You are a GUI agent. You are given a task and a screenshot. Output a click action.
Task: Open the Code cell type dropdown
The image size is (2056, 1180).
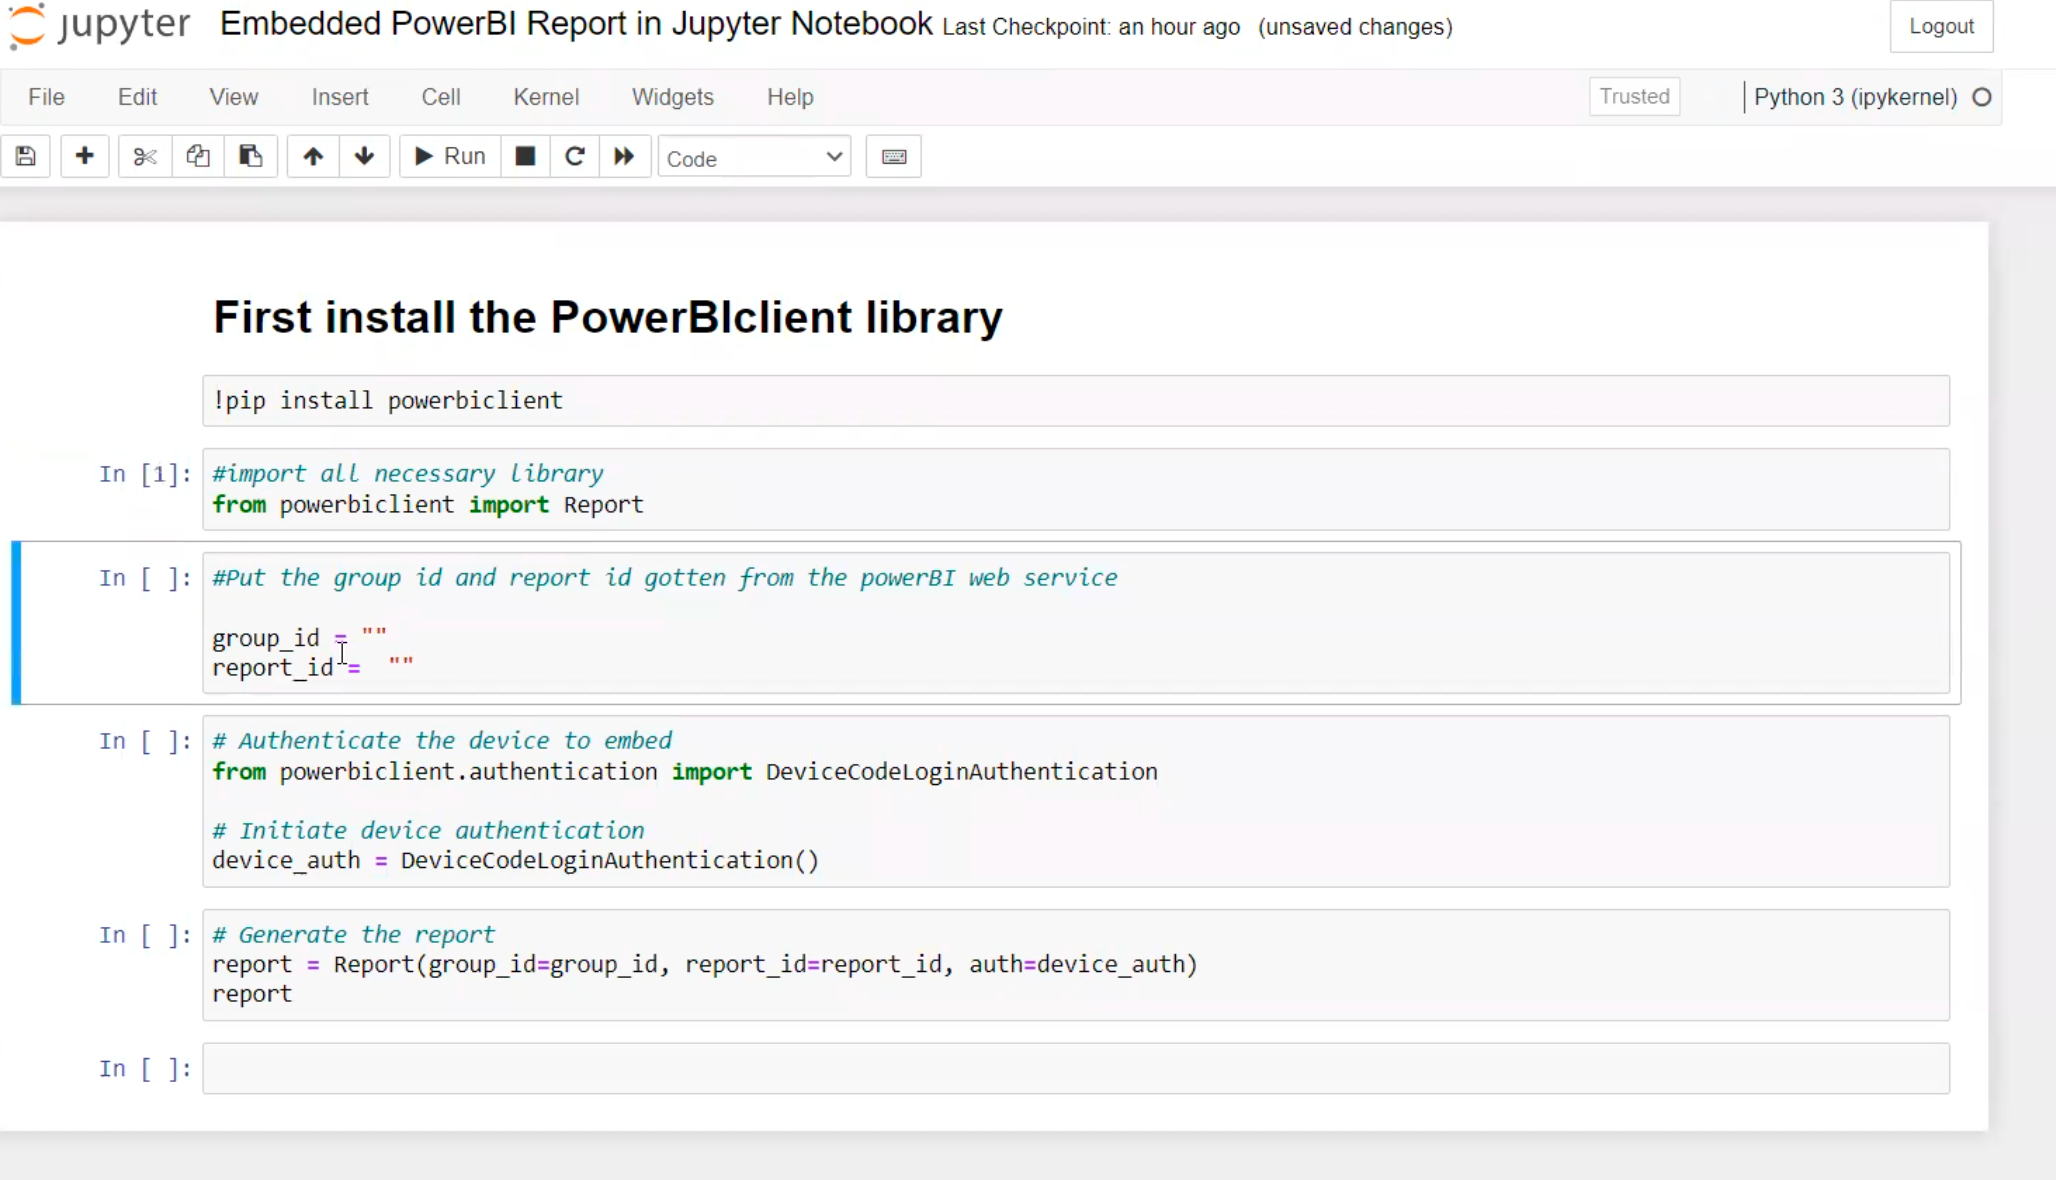tap(754, 158)
